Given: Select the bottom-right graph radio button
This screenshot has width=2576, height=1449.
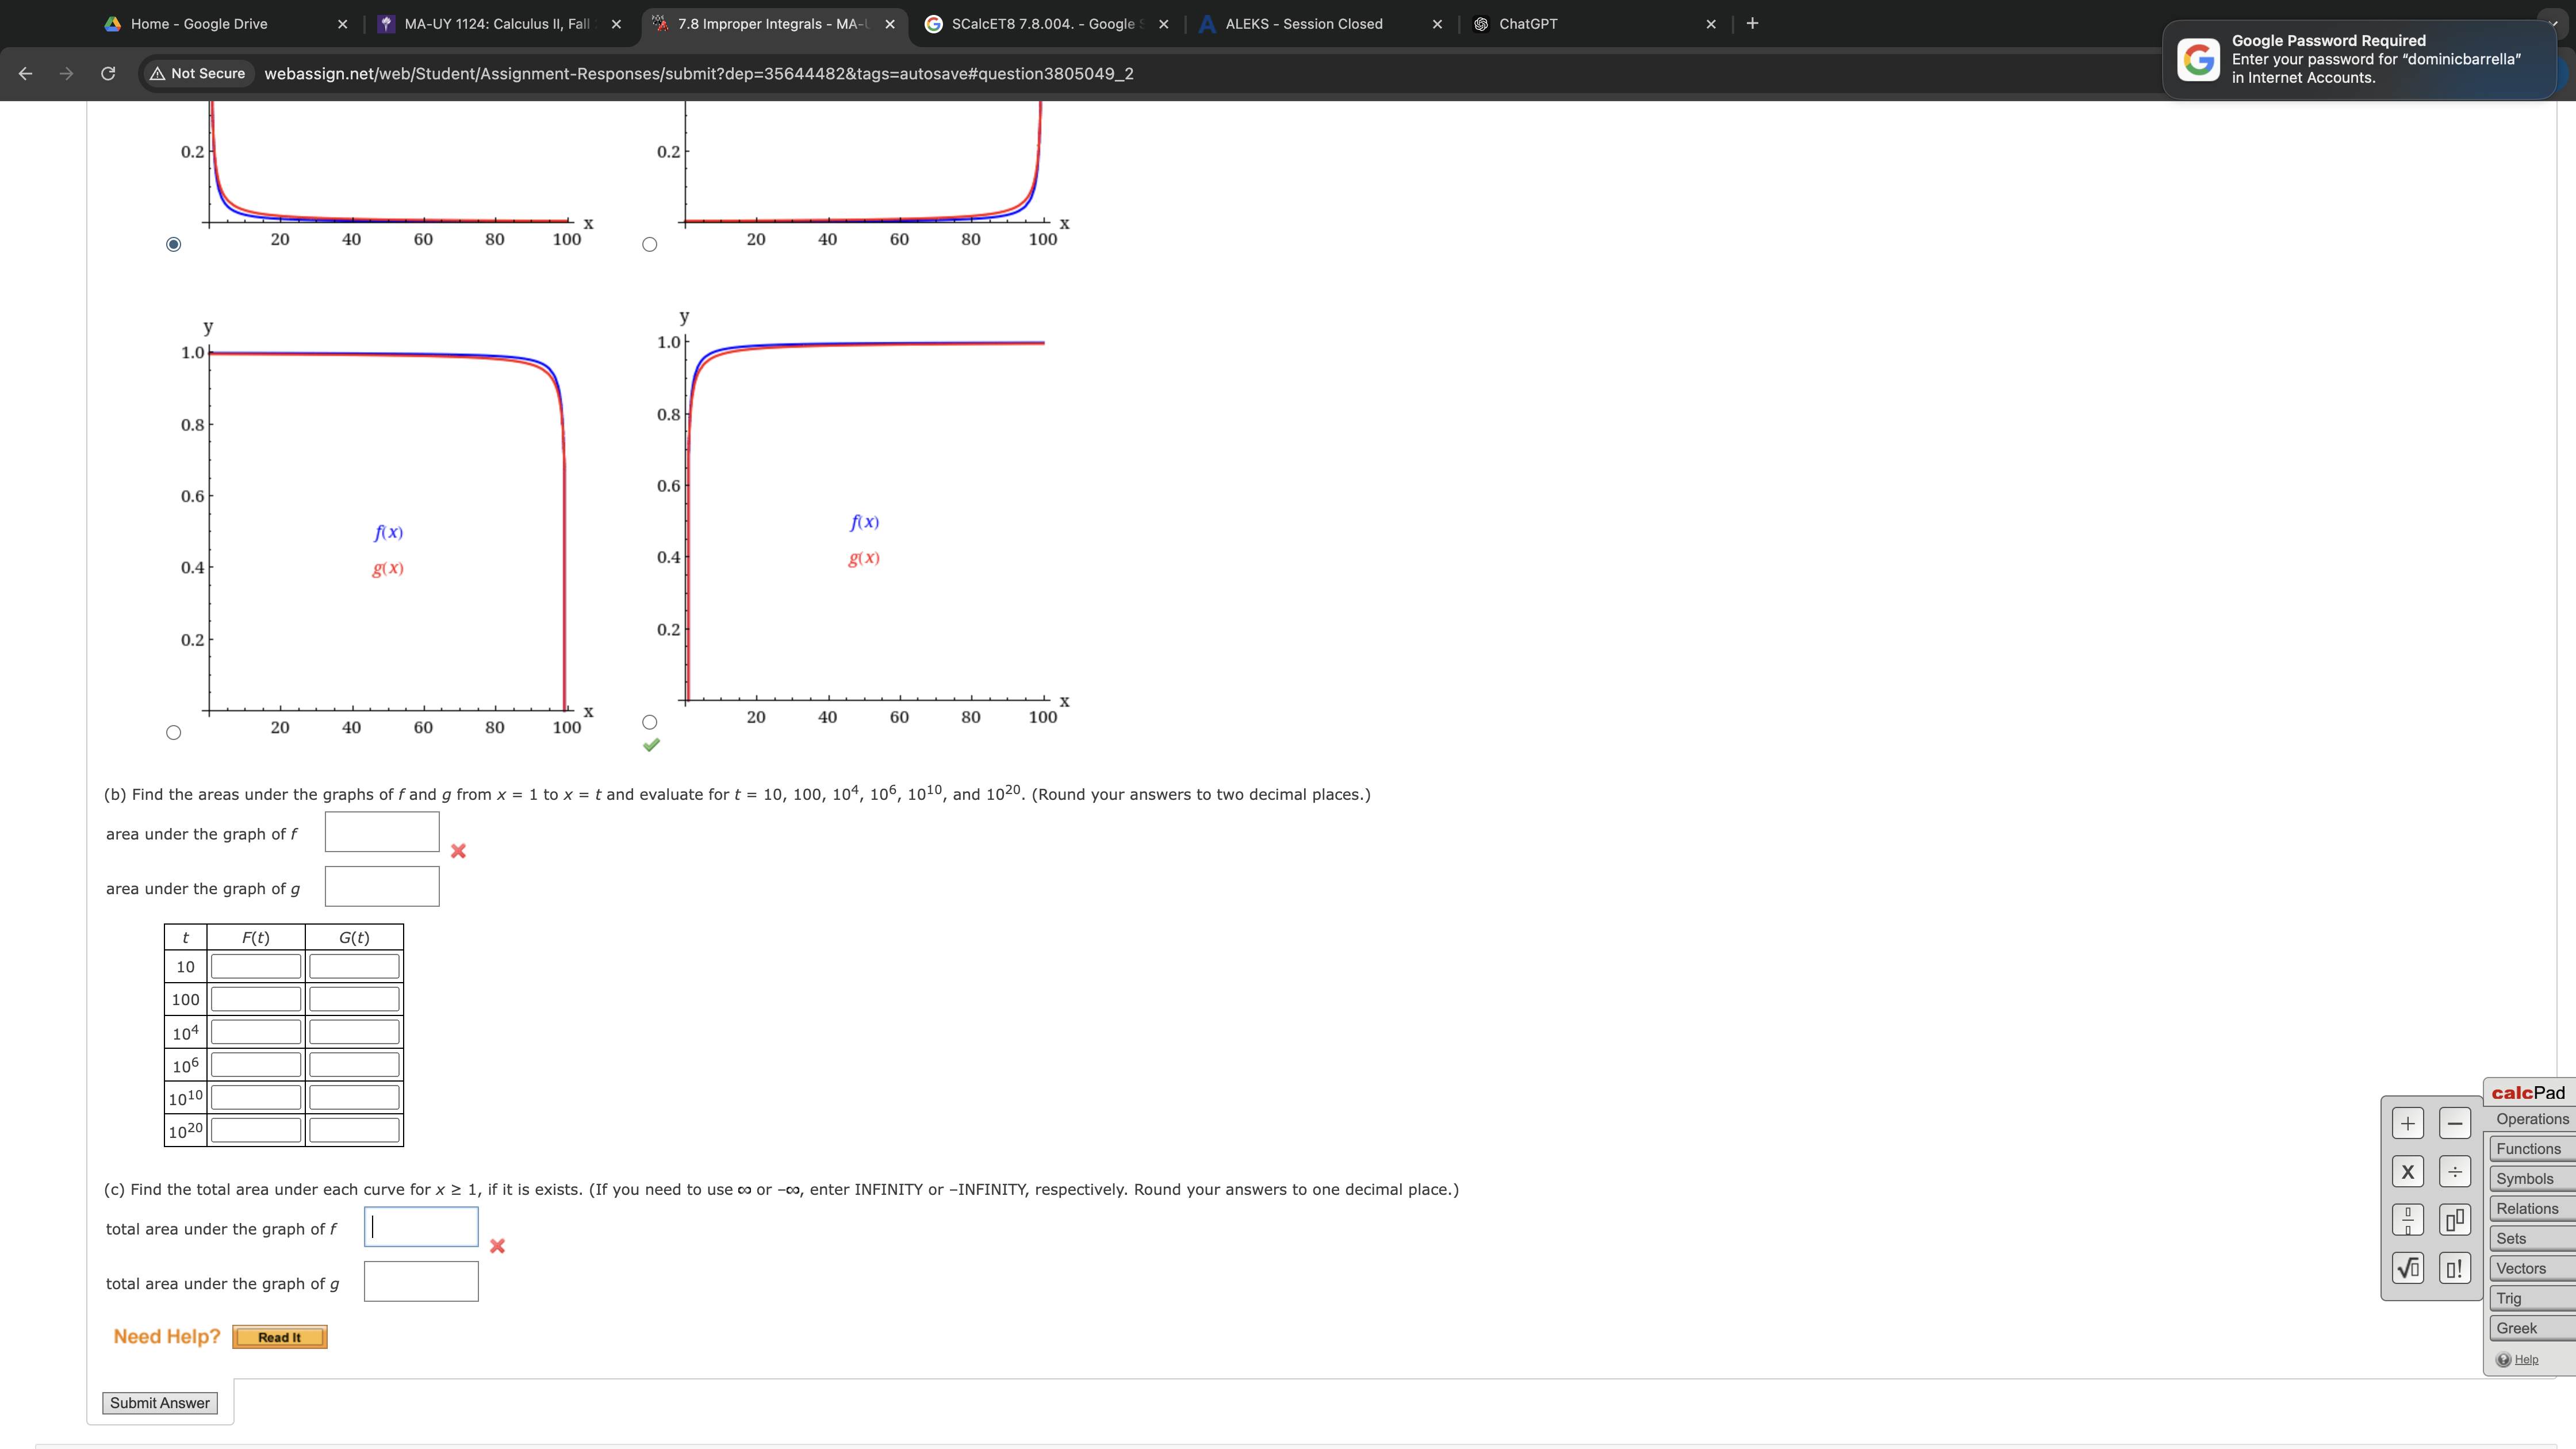Looking at the screenshot, I should point(649,721).
